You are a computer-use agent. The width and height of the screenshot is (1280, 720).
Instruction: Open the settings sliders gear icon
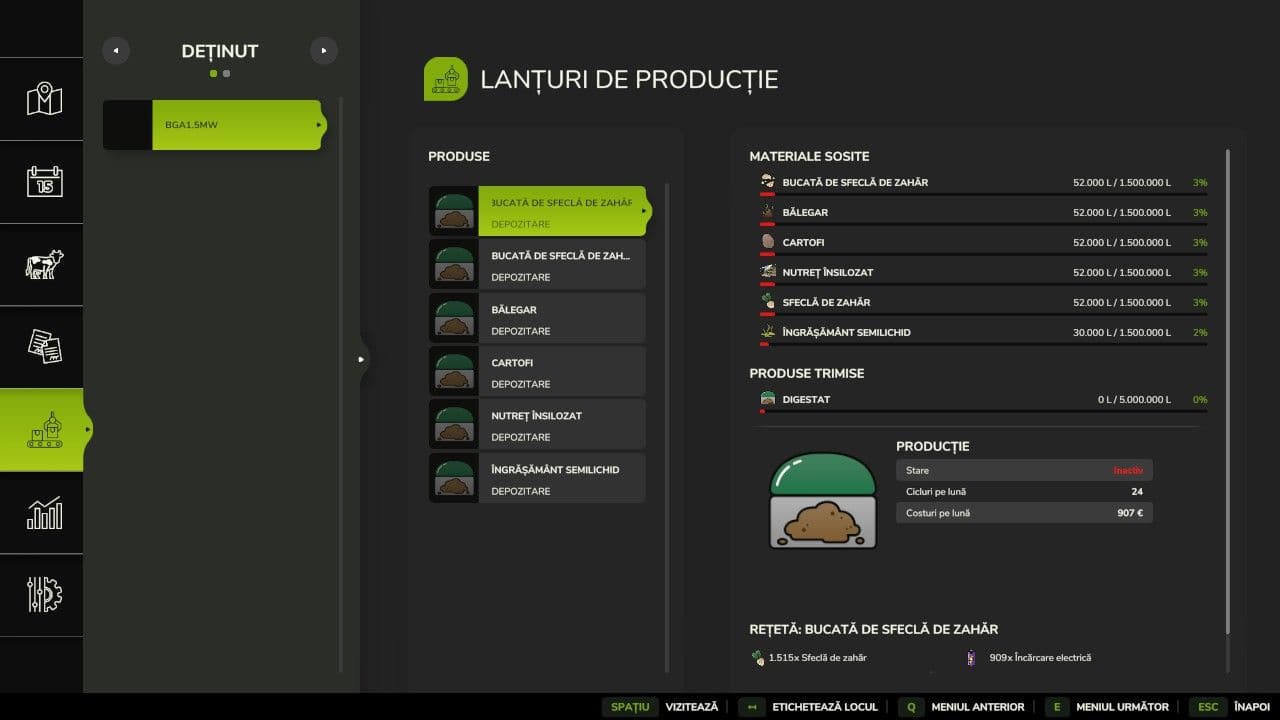pyautogui.click(x=44, y=595)
